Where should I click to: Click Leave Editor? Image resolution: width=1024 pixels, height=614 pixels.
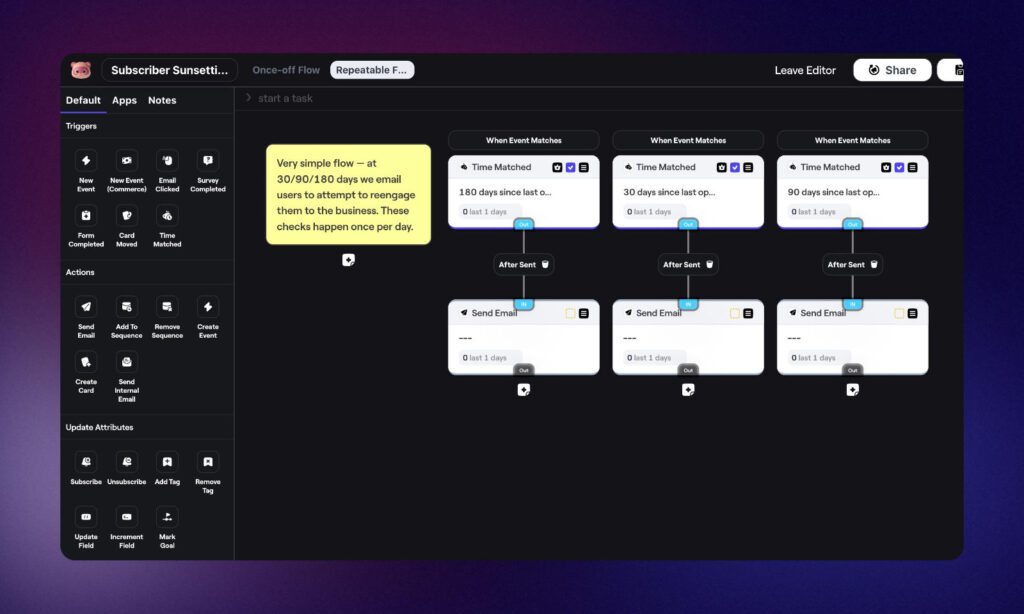pos(805,70)
